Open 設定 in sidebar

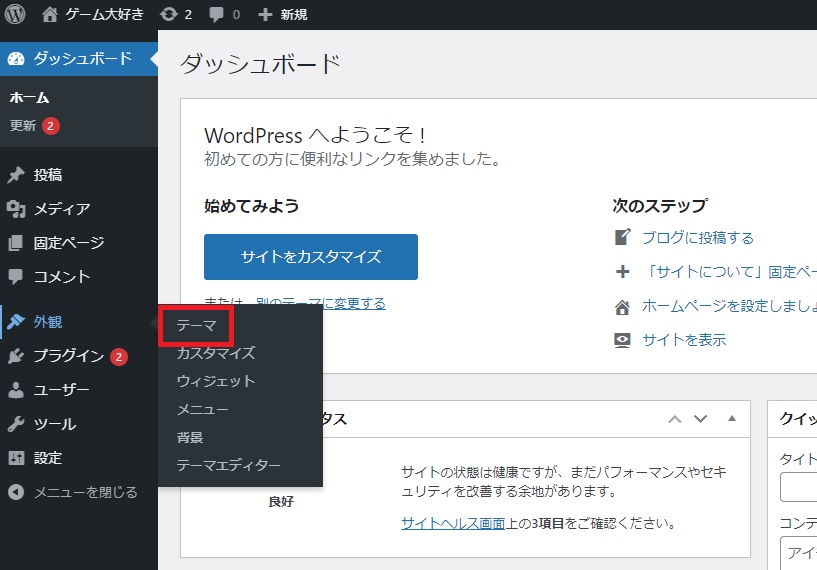coord(48,458)
